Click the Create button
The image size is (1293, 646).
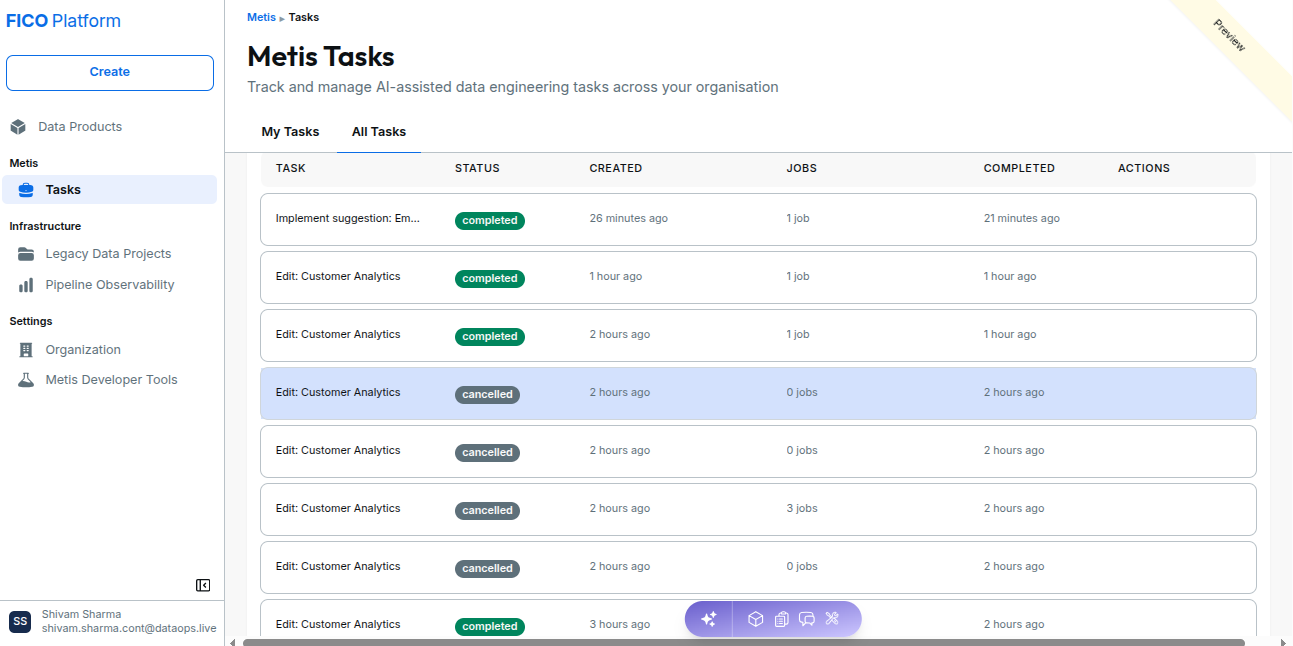tap(110, 73)
